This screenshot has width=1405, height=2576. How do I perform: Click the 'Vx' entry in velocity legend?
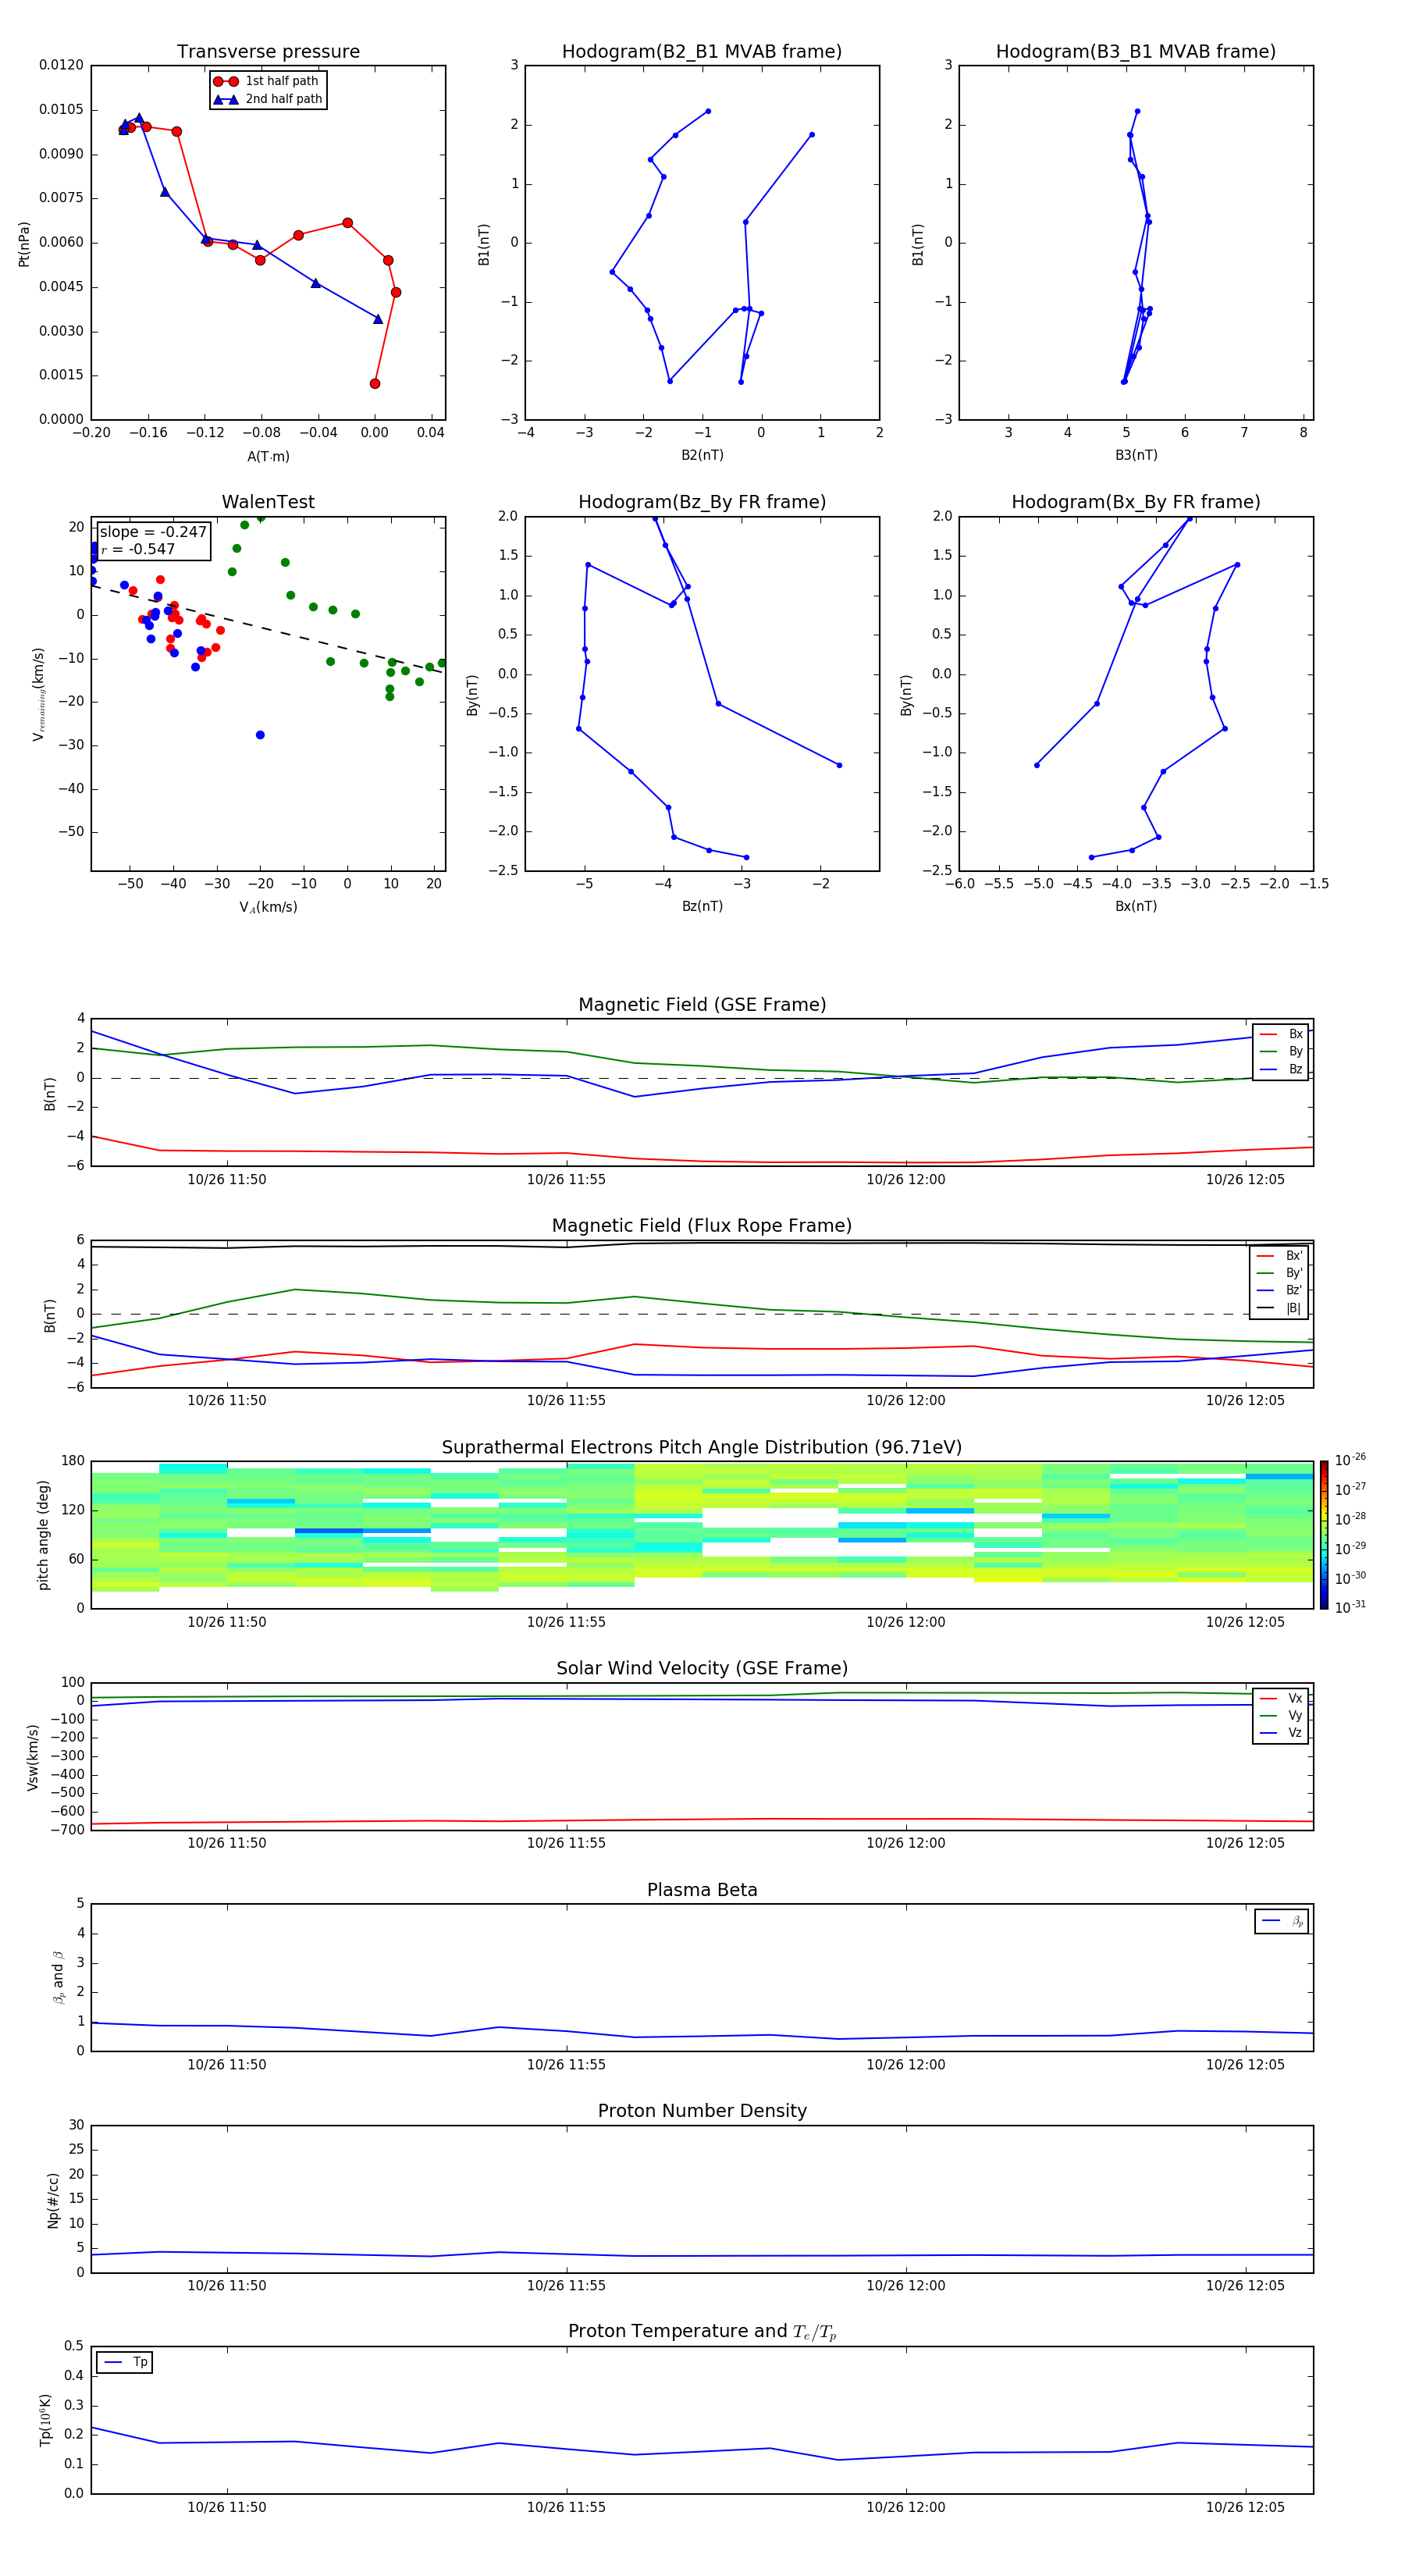tap(1281, 1699)
